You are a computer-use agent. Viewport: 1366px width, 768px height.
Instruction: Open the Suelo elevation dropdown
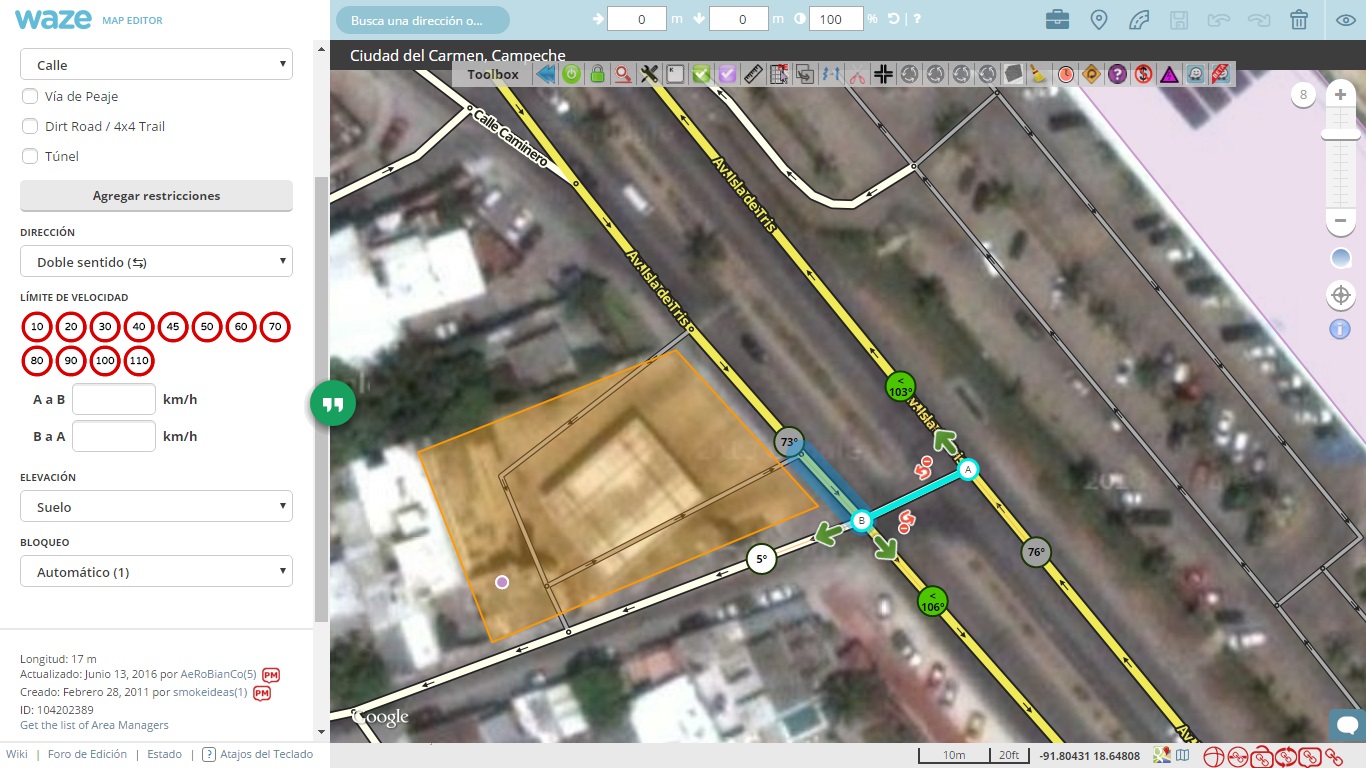pos(156,507)
